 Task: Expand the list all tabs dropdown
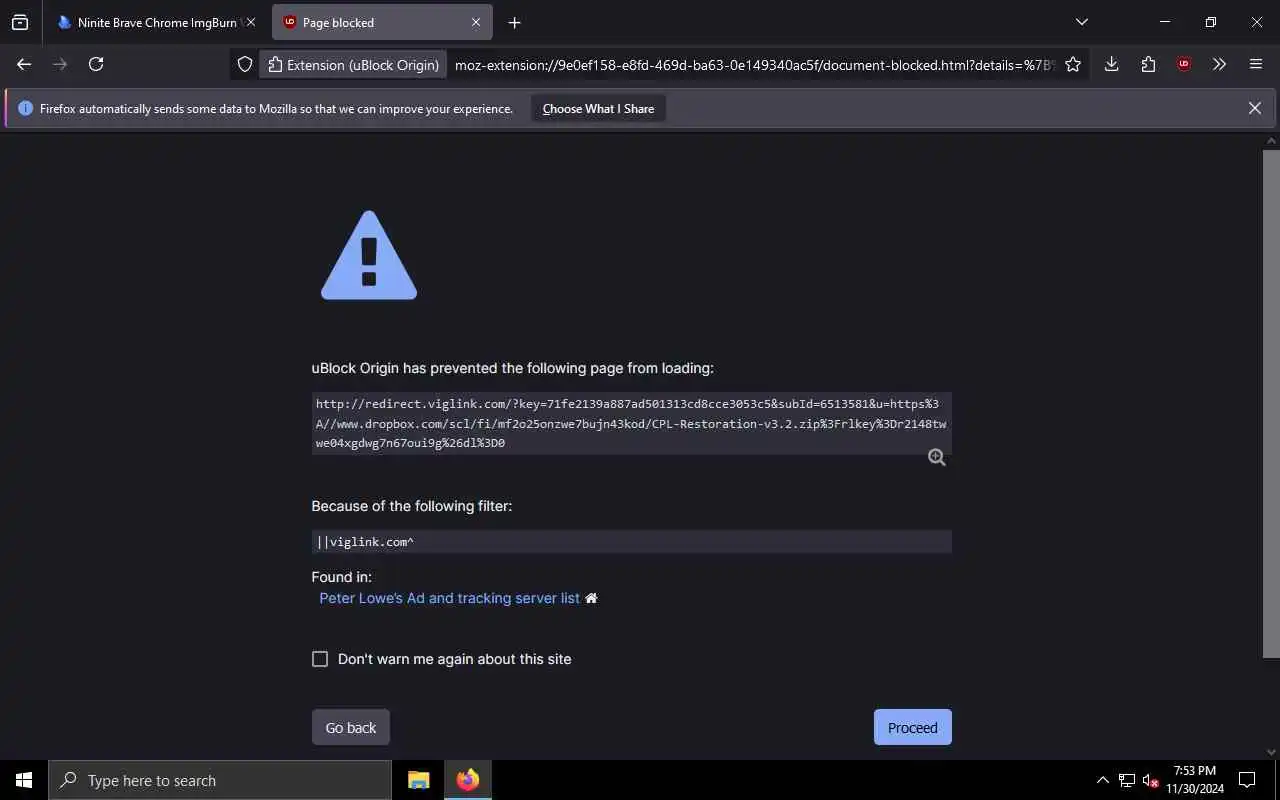(x=1081, y=22)
